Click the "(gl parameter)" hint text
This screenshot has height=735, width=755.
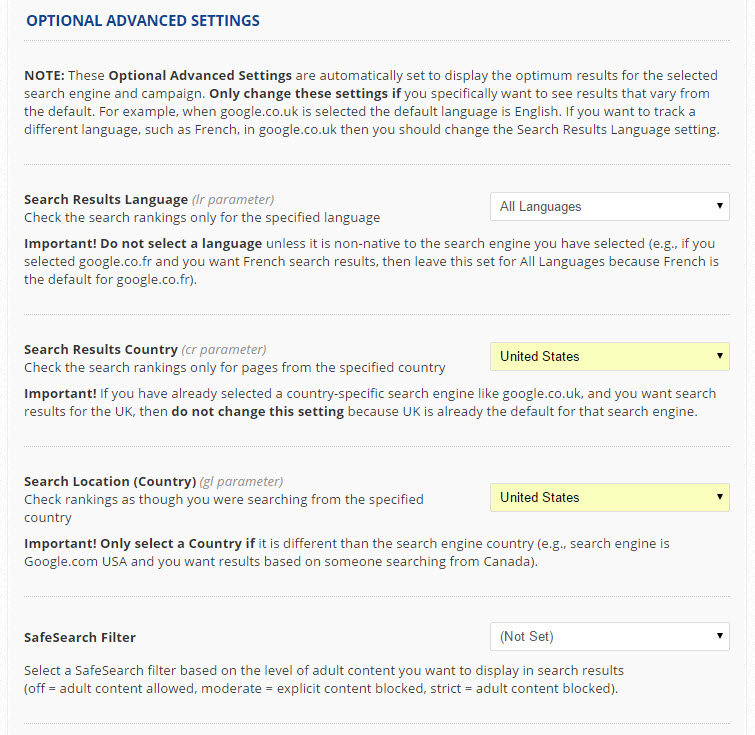pyautogui.click(x=241, y=482)
